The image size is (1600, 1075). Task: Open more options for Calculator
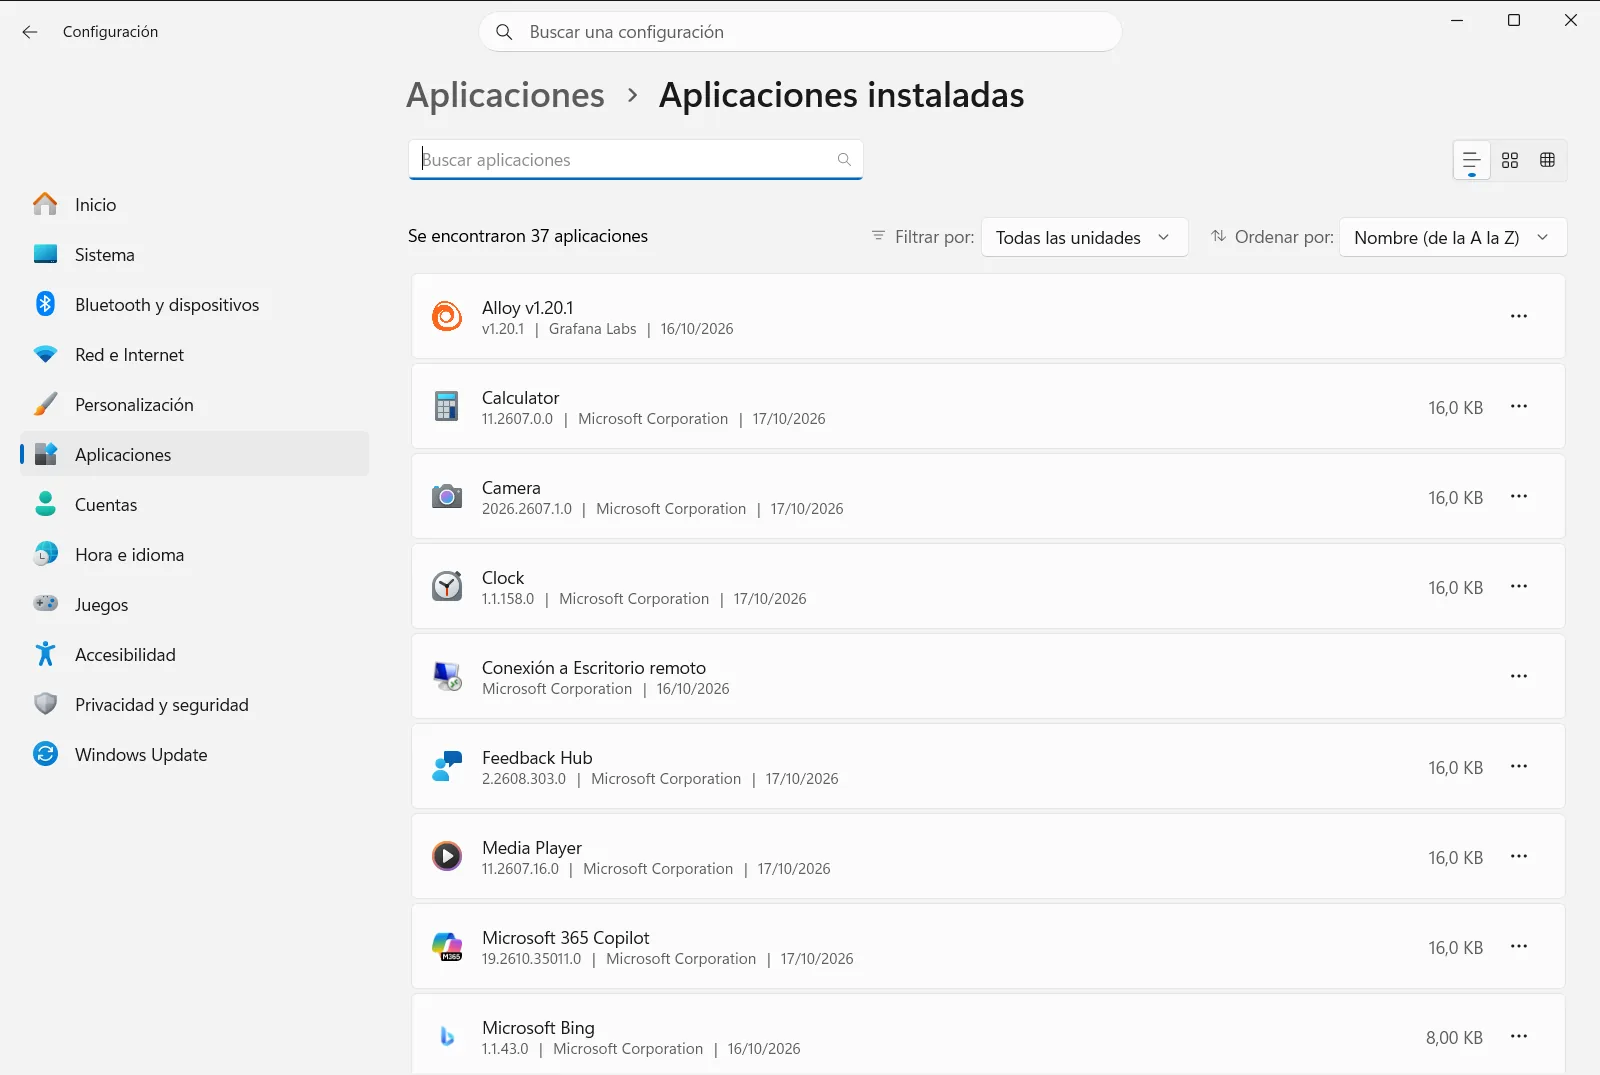click(x=1519, y=406)
